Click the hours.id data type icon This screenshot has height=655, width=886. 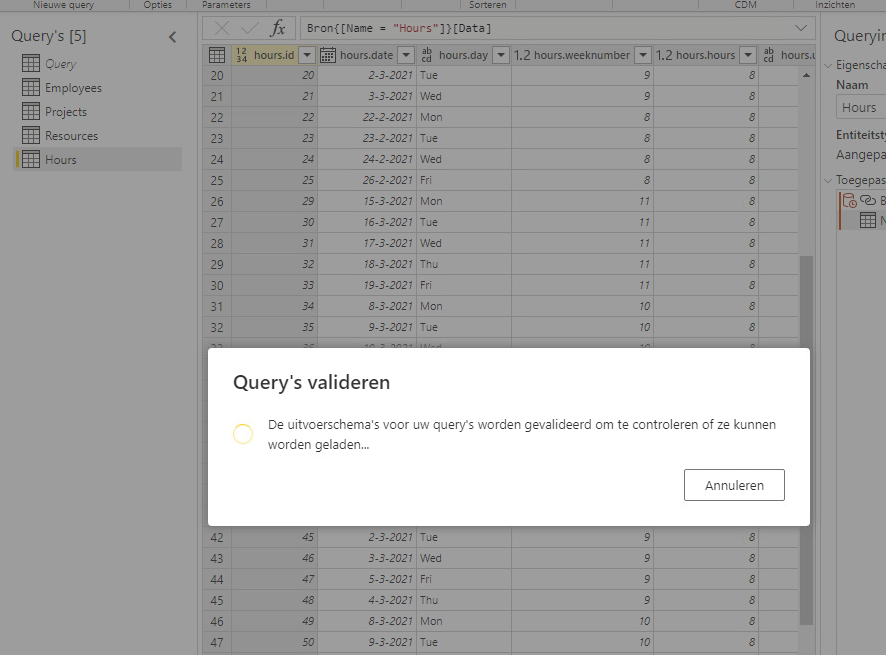(x=241, y=55)
